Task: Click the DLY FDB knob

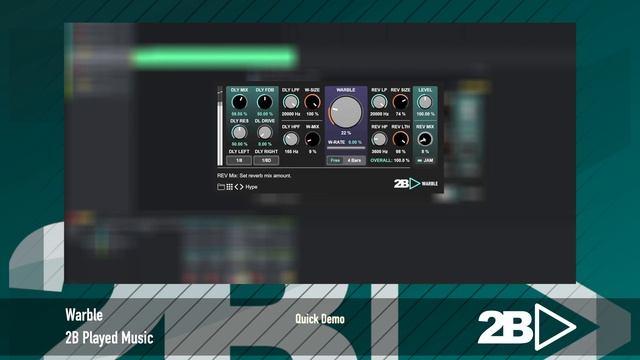Action: [264, 102]
